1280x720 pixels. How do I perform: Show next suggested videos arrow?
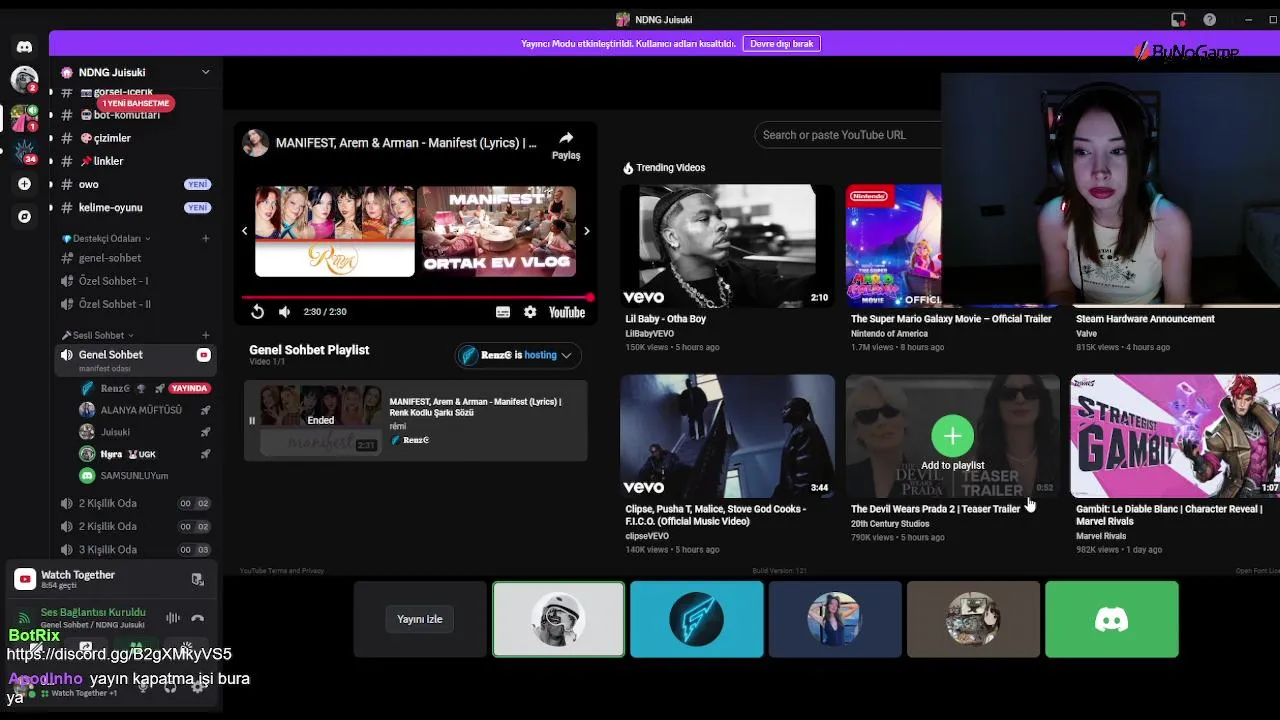point(586,231)
